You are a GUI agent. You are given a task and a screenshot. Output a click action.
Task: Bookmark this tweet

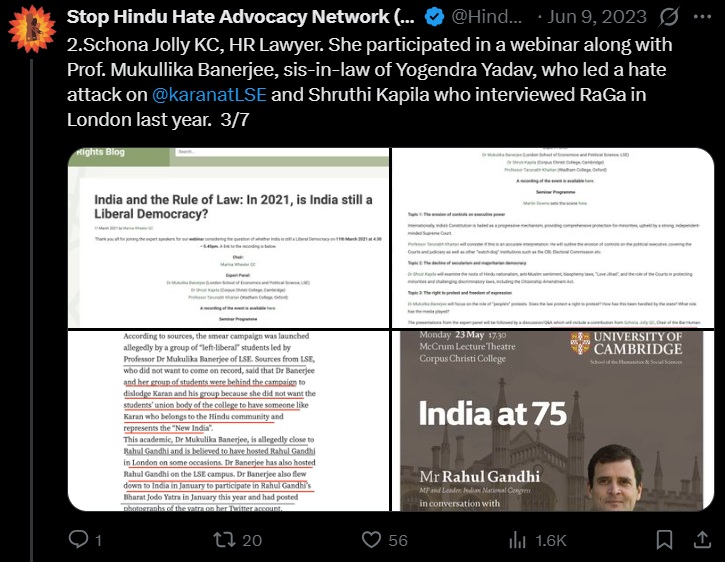[664, 540]
